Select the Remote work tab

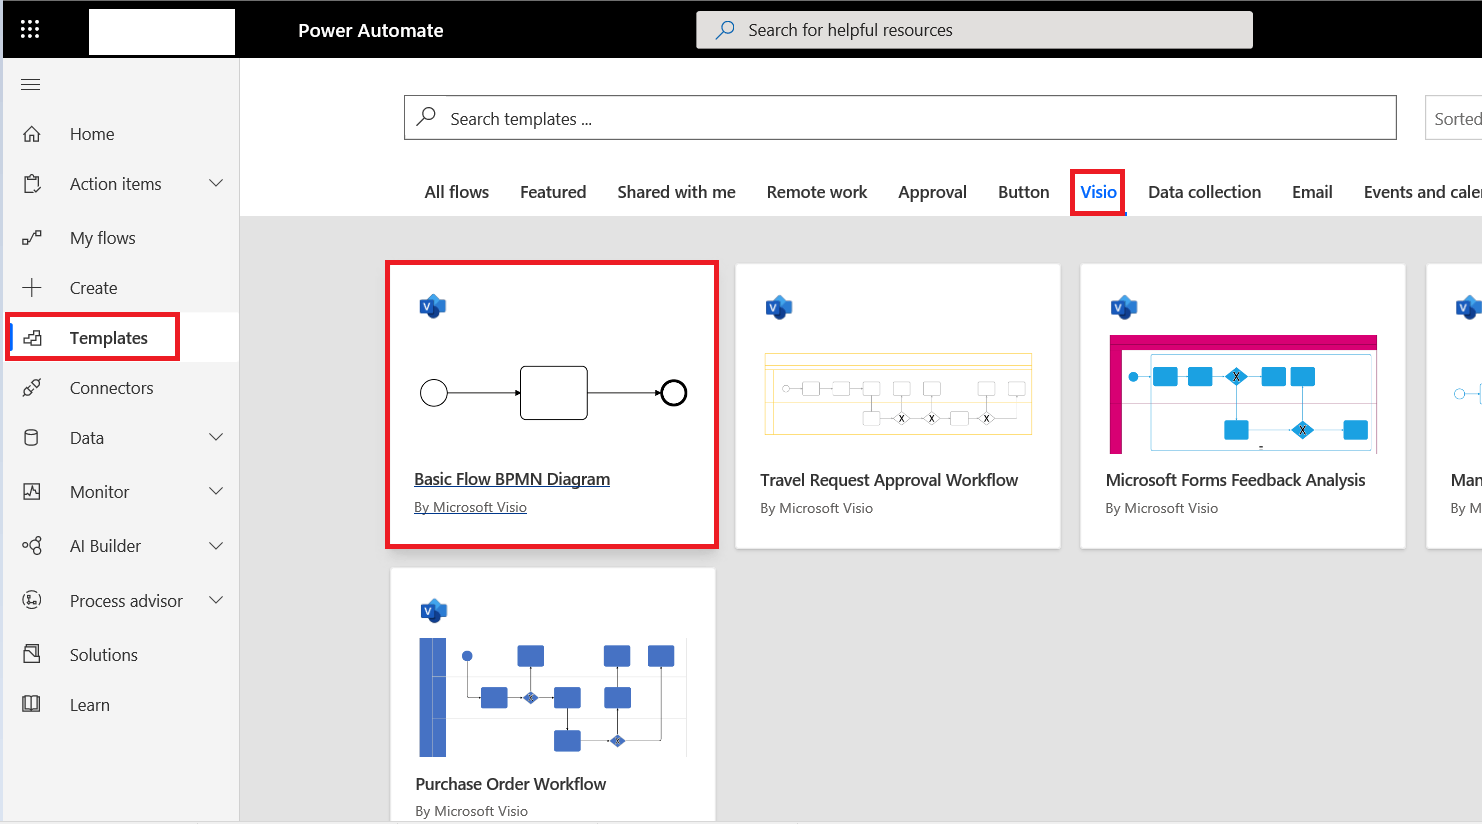pos(817,192)
